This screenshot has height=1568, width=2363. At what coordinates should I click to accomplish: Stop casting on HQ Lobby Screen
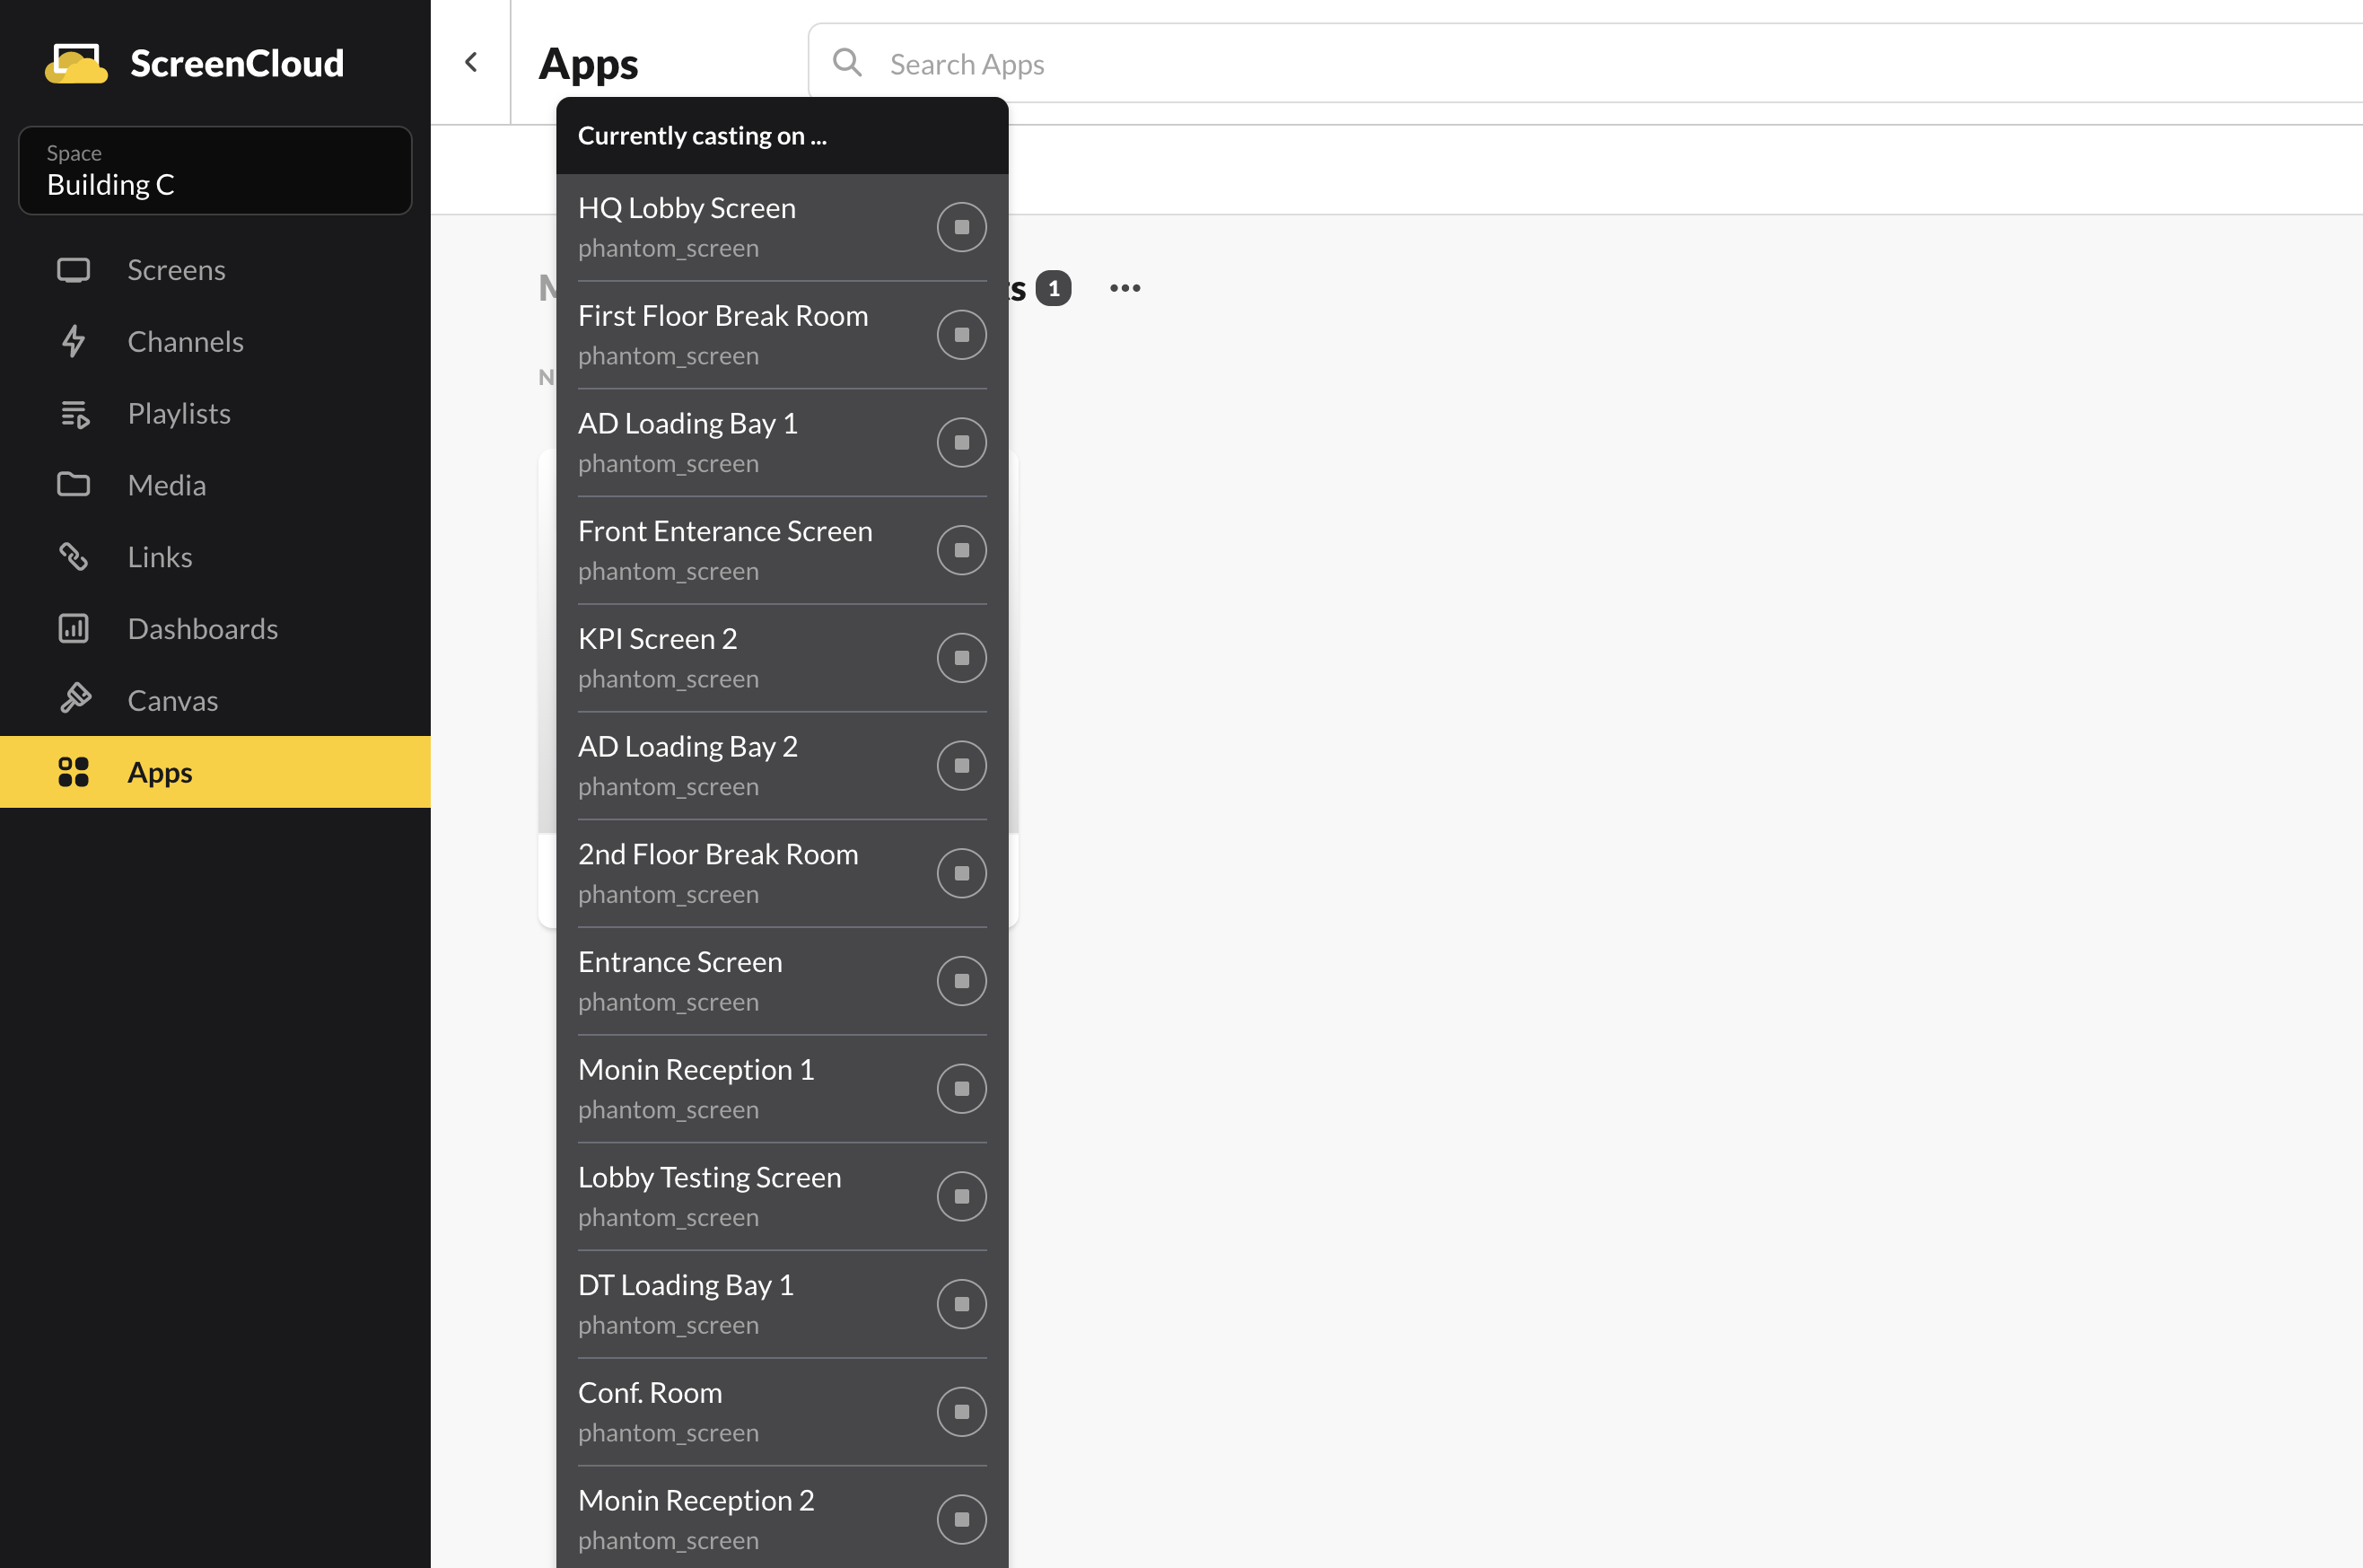click(x=961, y=227)
